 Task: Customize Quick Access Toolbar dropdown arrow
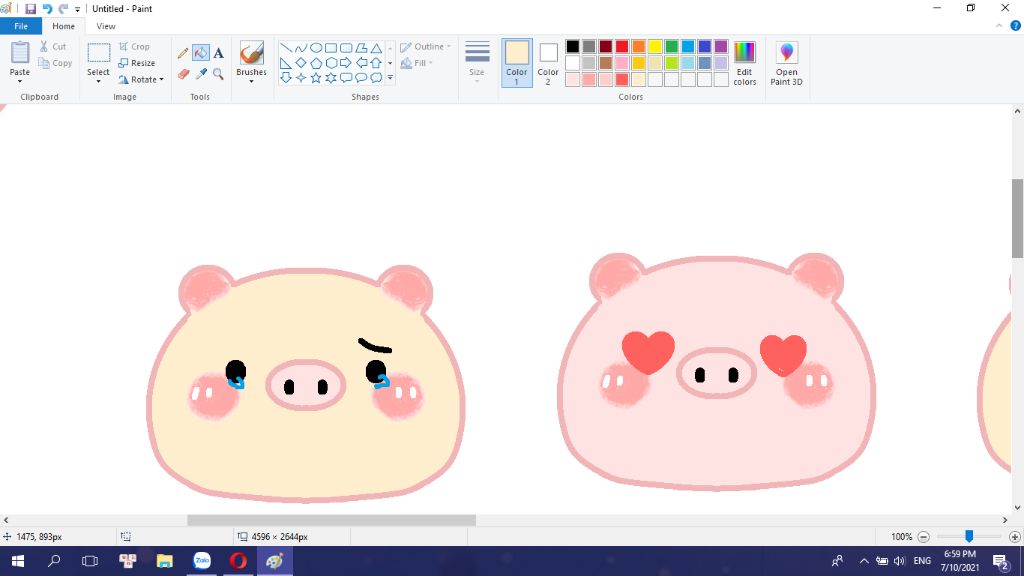pyautogui.click(x=77, y=9)
